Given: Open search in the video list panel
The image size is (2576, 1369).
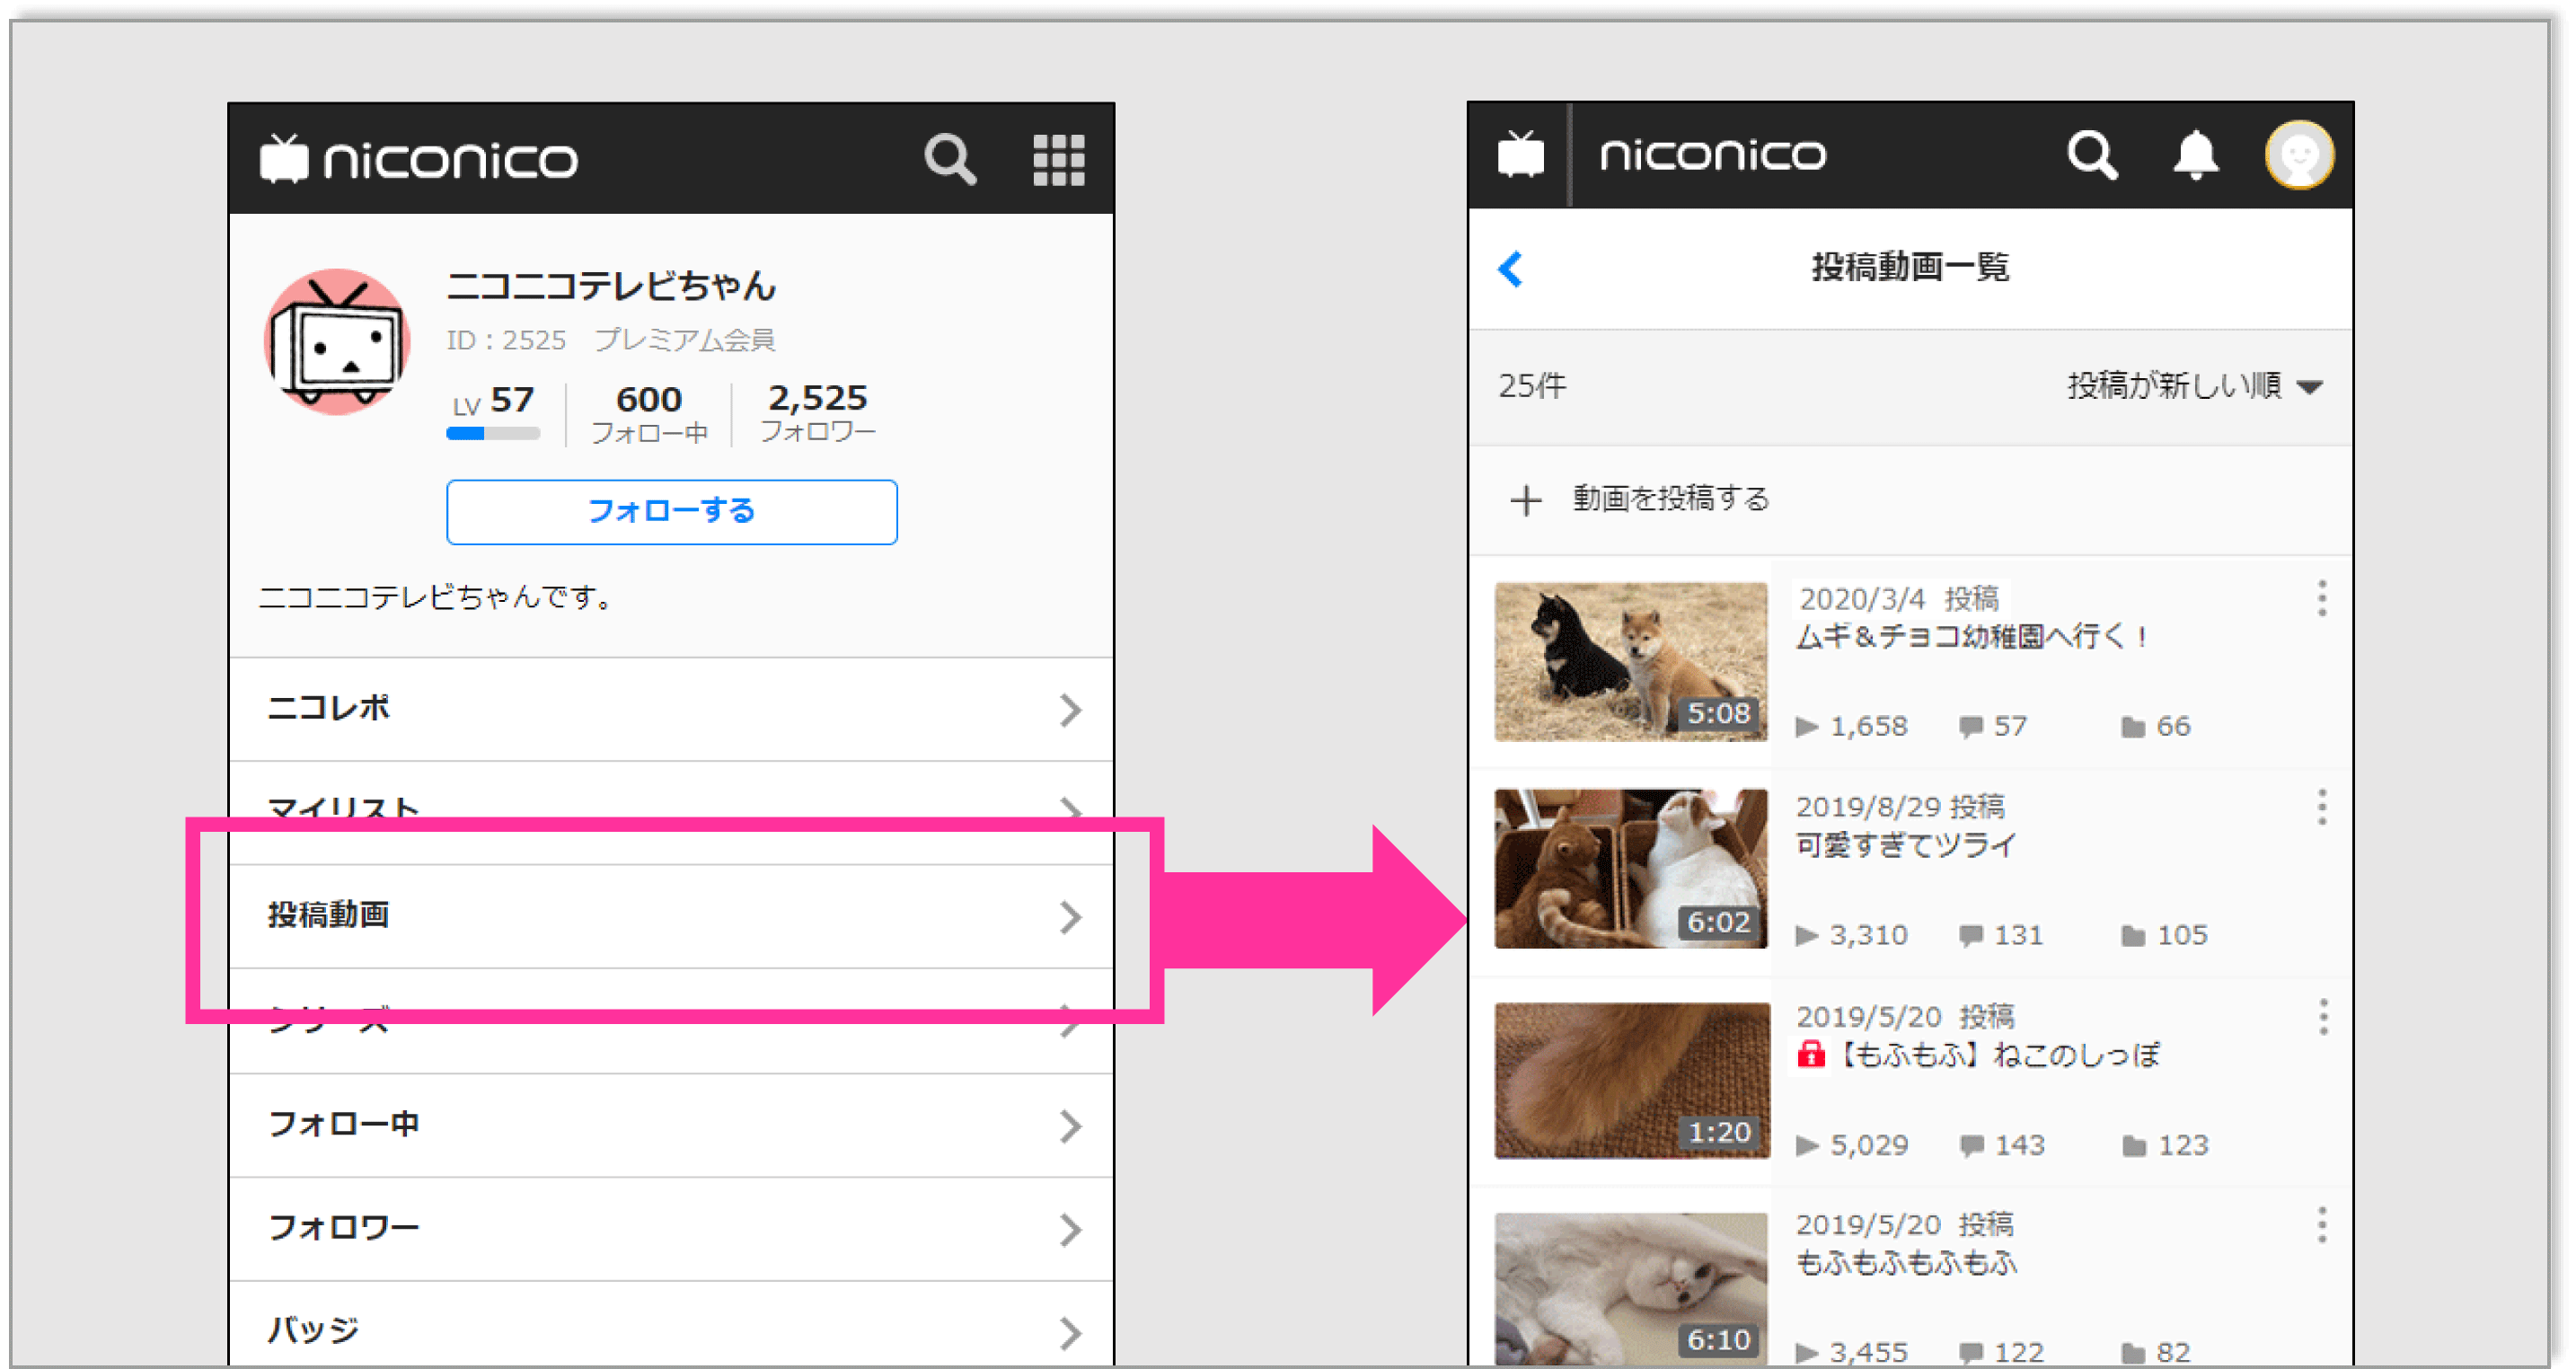Looking at the screenshot, I should (x=2092, y=155).
